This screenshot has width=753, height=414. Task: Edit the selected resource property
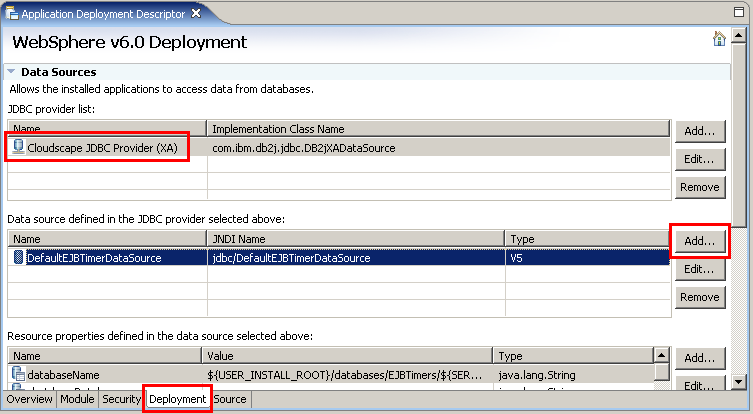tap(700, 385)
